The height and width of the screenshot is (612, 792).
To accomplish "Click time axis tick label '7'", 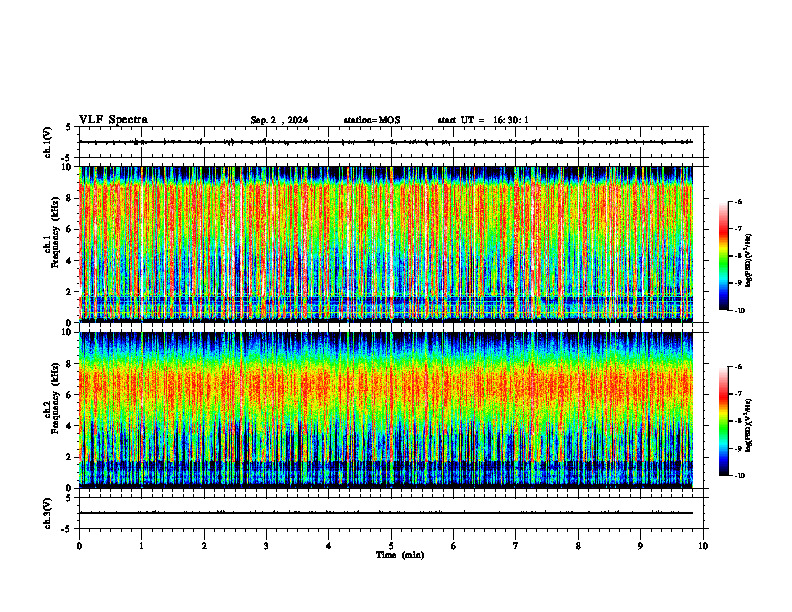I will tap(516, 546).
